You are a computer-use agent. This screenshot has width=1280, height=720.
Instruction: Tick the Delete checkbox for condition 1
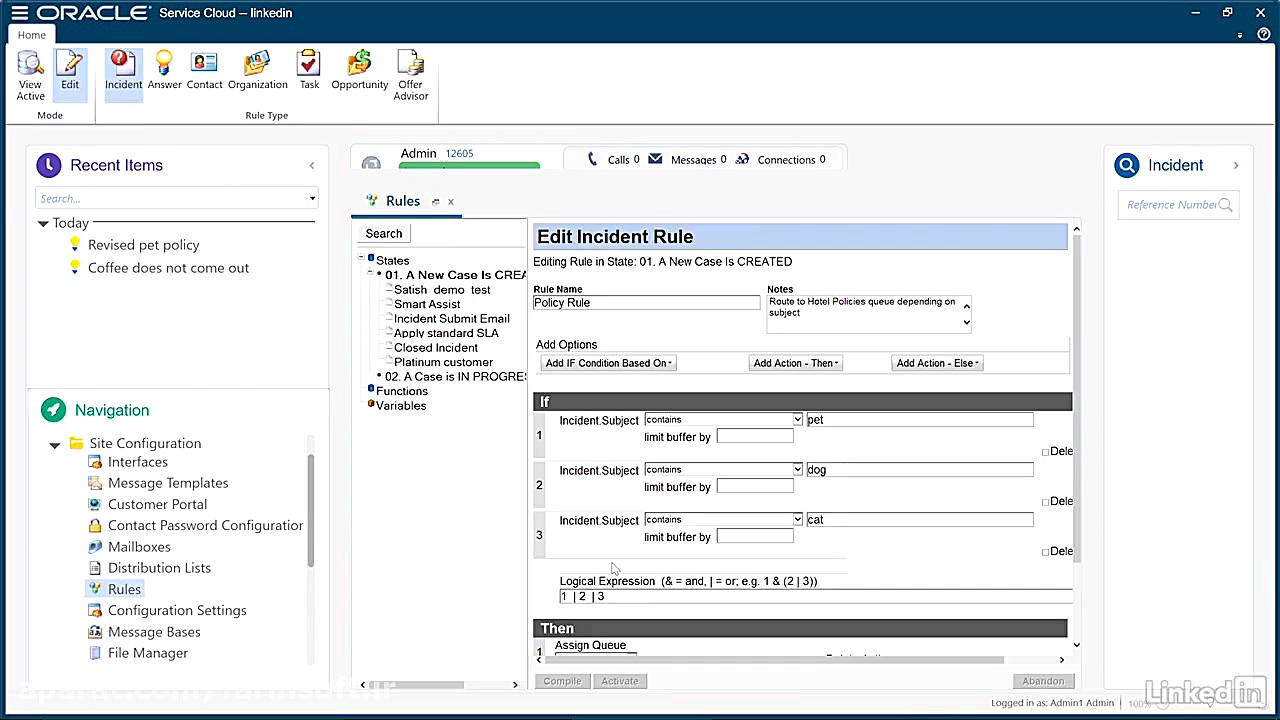[x=1046, y=452]
